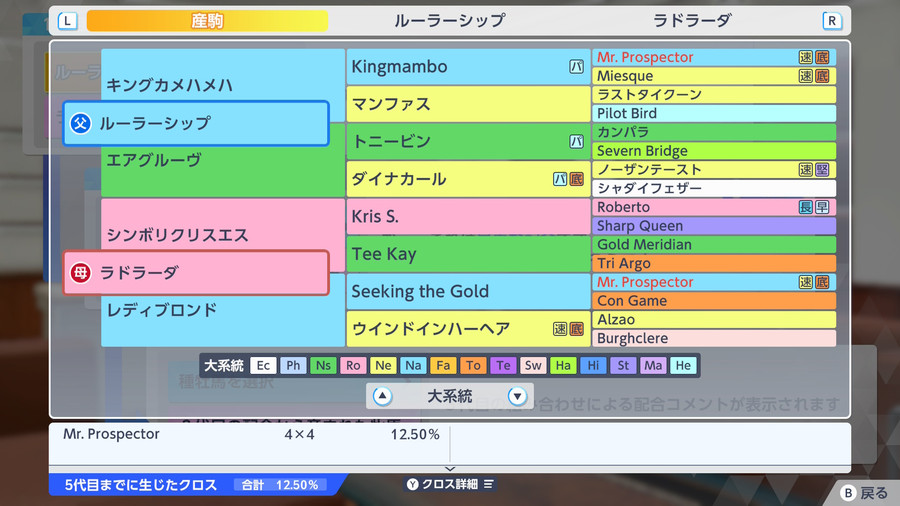900x506 pixels.
Task: Click the 合計 12.50% cross total
Action: coord(280,485)
